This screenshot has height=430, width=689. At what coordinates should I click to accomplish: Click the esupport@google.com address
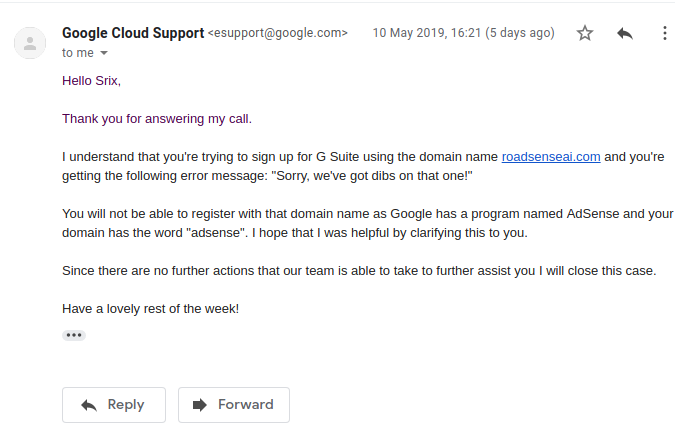click(x=278, y=33)
